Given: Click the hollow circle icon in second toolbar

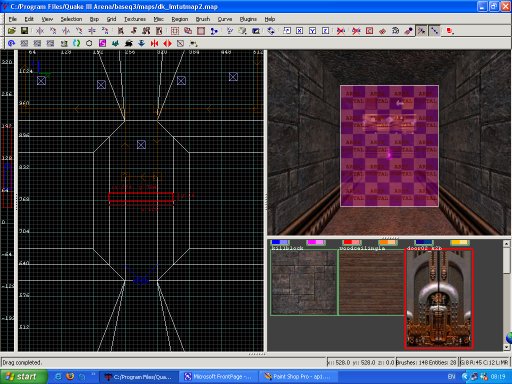Looking at the screenshot, I should (x=89, y=43).
